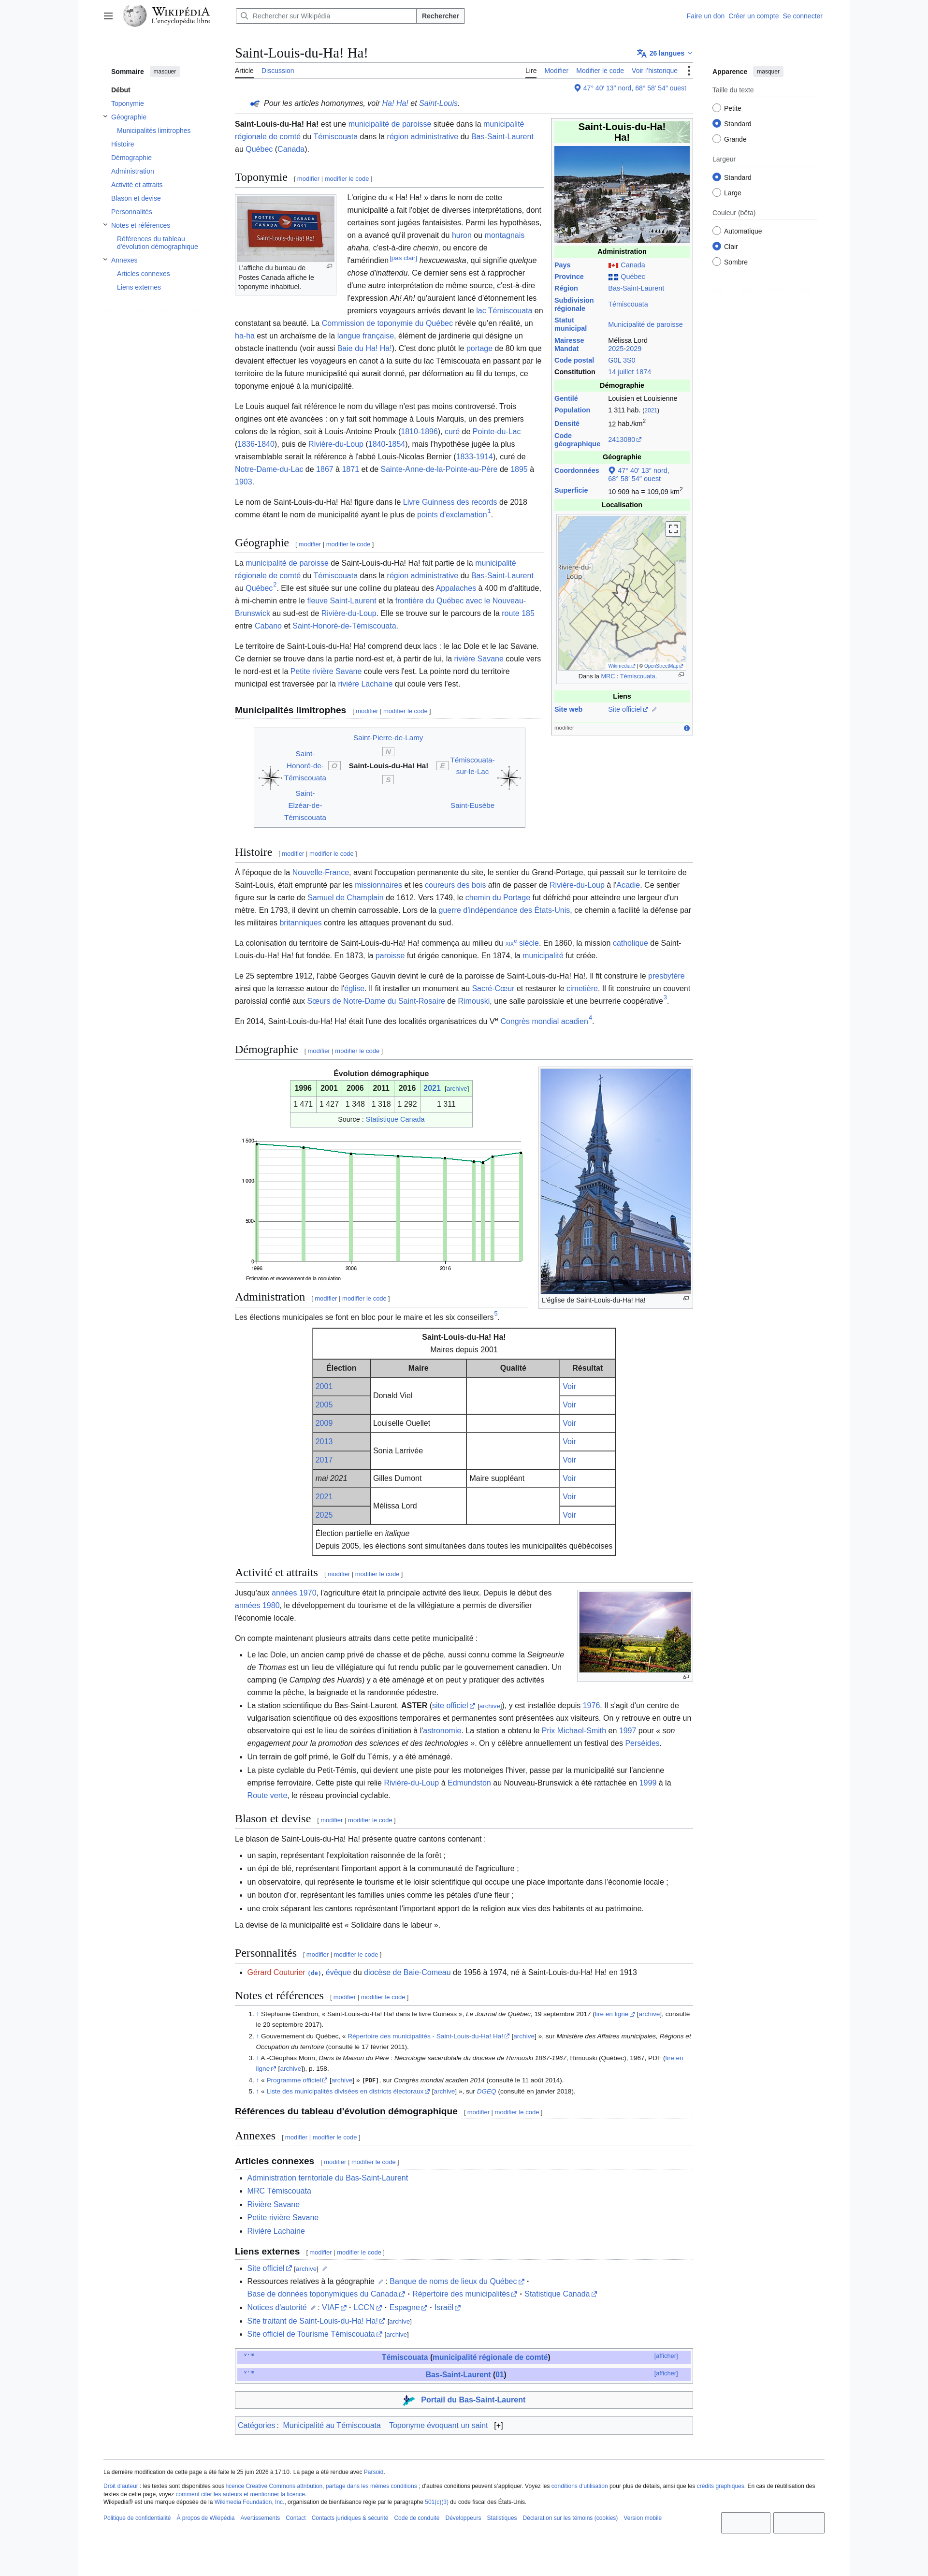The image size is (928, 2576).
Task: Choose the Sombre color theme
Action: (716, 261)
